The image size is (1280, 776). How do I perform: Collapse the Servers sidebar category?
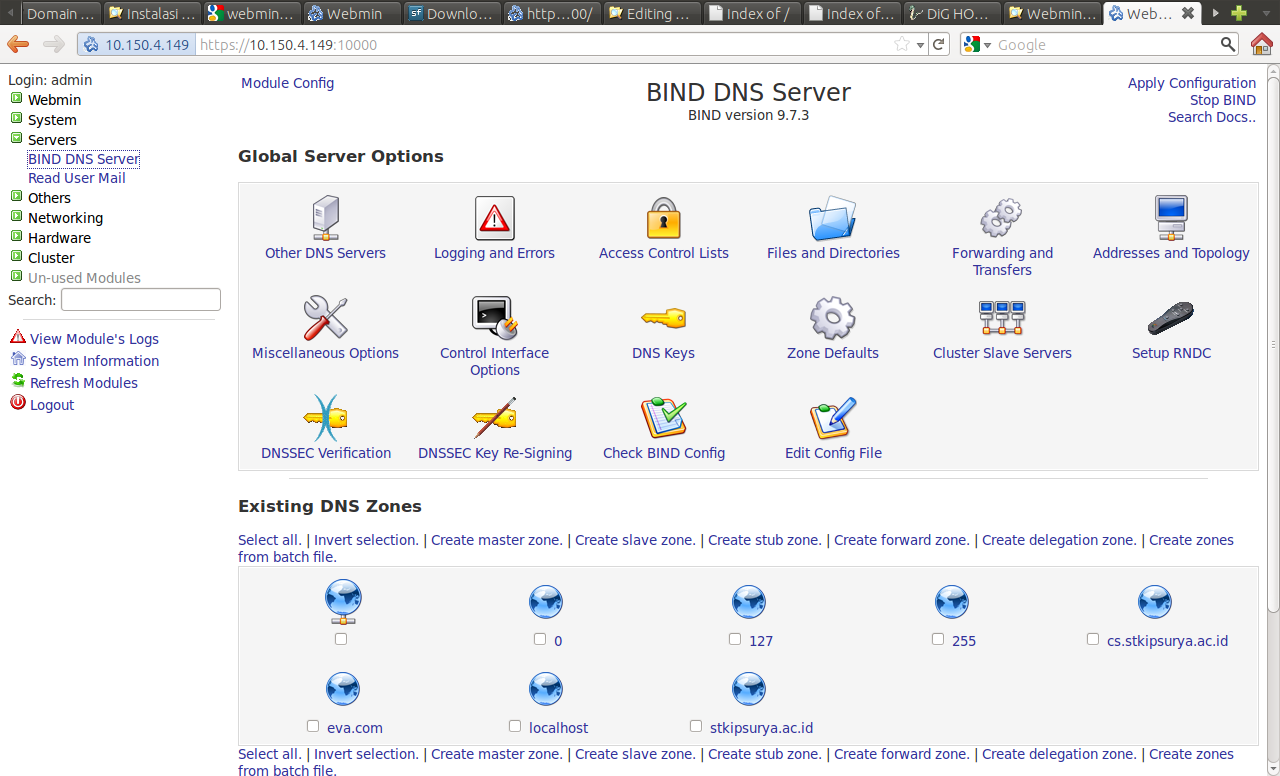point(16,139)
